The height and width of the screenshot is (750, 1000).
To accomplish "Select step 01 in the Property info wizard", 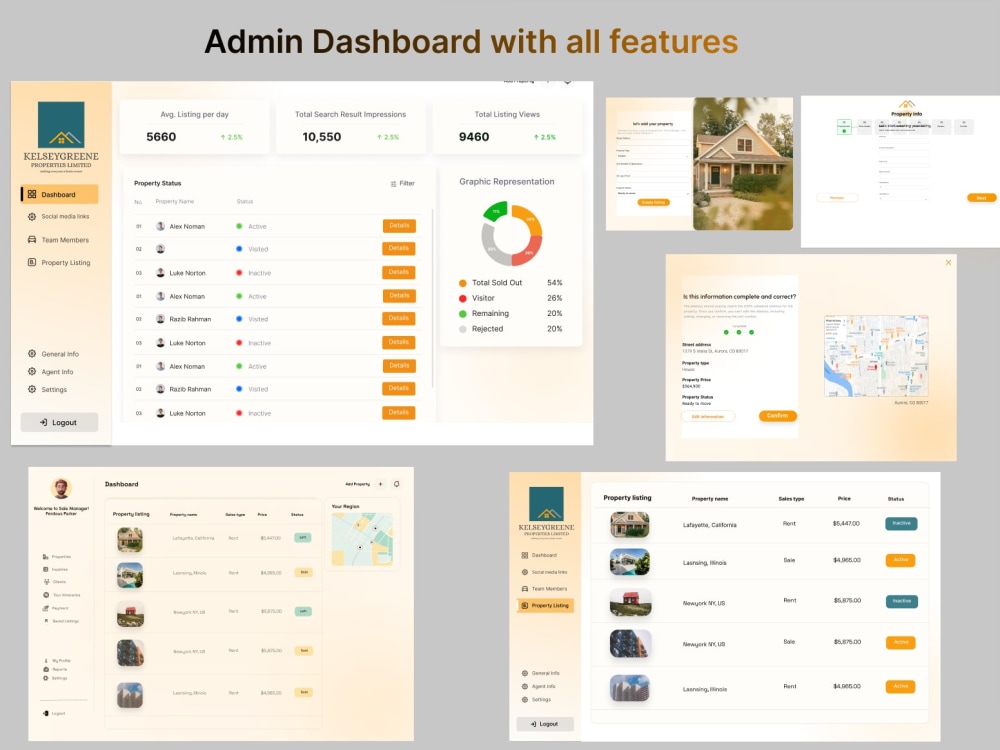I will click(844, 126).
